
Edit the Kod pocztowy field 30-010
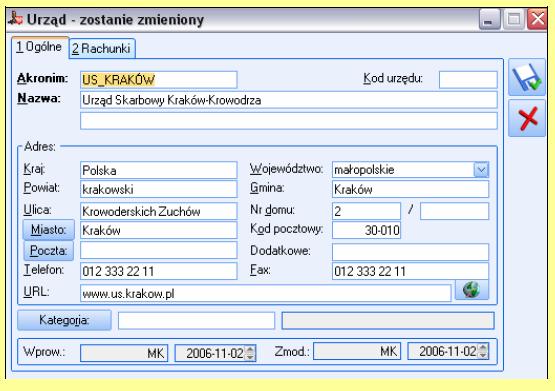(x=366, y=230)
